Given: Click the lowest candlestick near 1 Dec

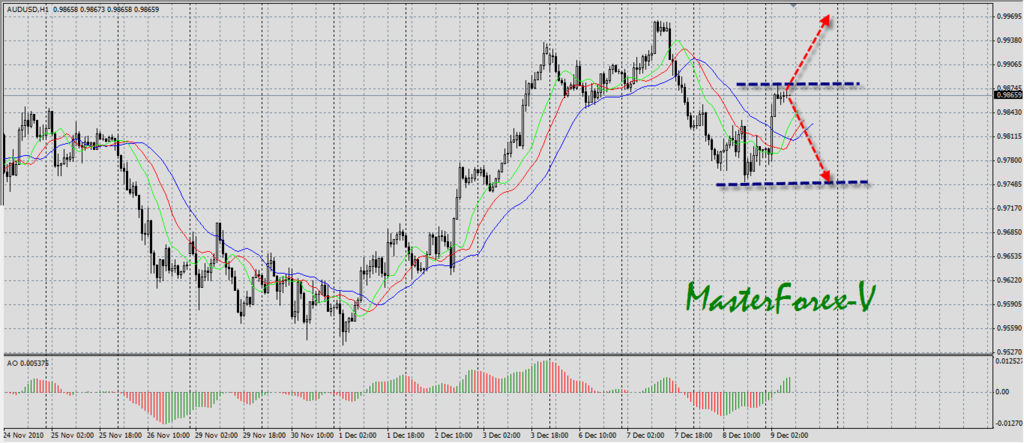Looking at the screenshot, I should click(344, 340).
